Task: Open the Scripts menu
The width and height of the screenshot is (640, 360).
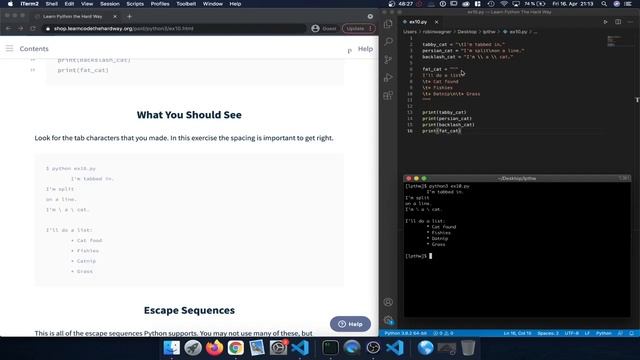Action: pos(135,4)
